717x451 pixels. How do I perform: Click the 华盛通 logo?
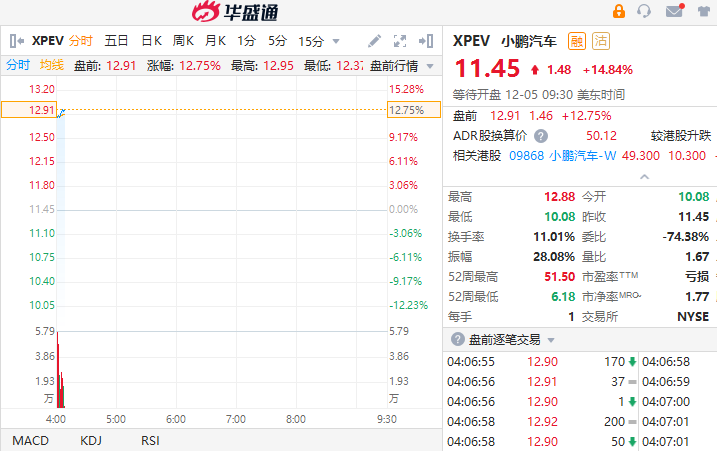[235, 11]
